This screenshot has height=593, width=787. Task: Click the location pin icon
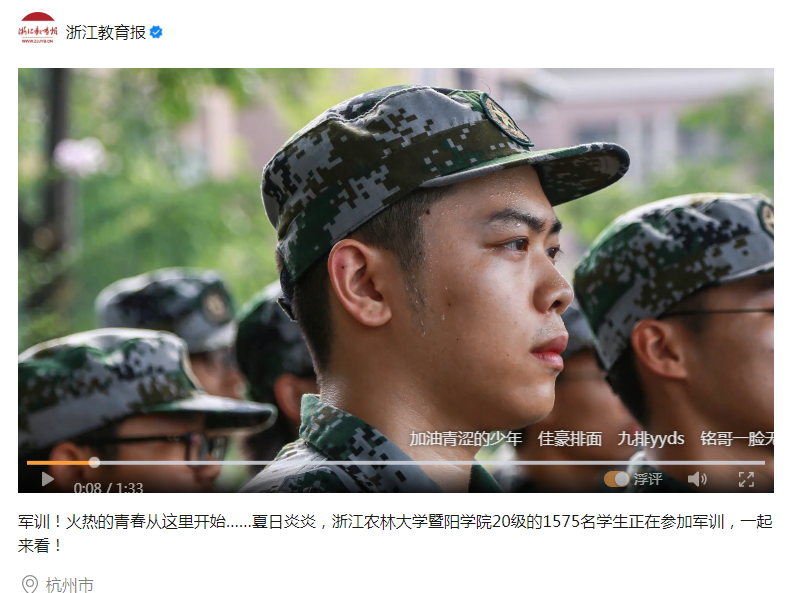30,584
